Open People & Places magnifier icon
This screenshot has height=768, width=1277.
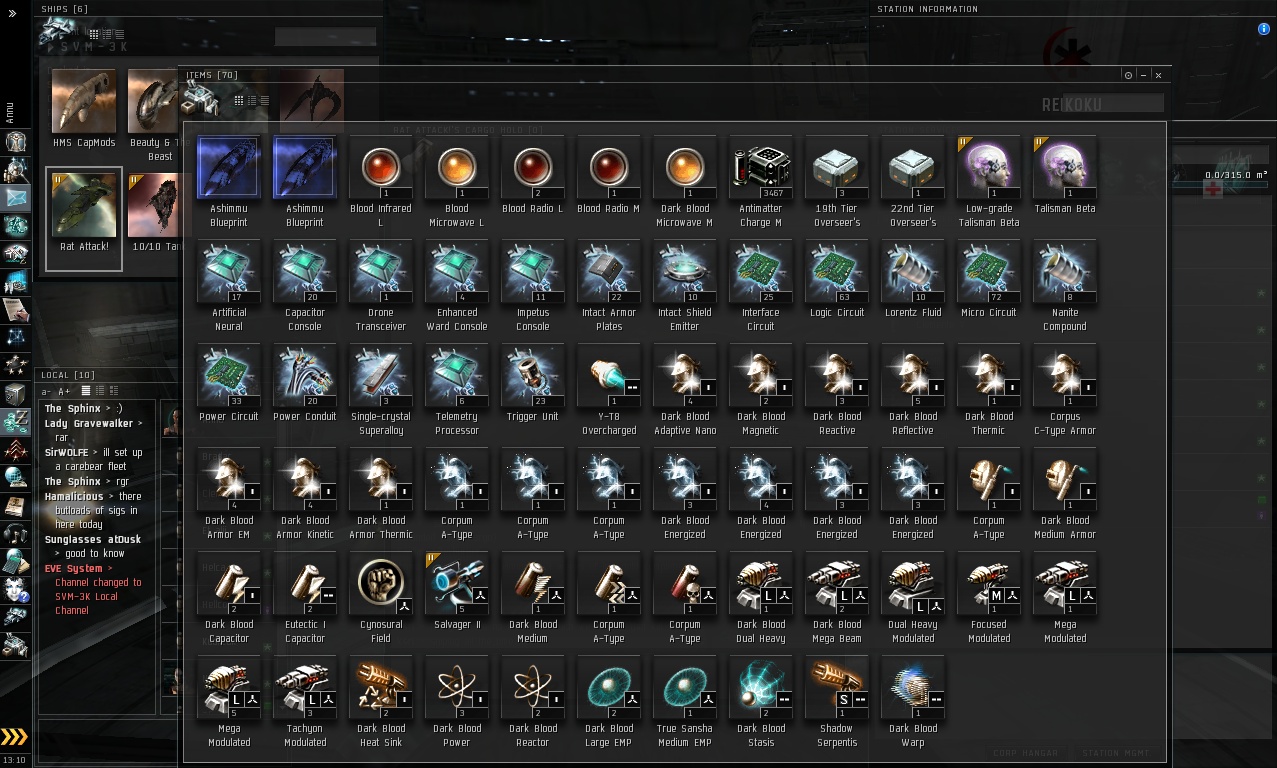pyautogui.click(x=15, y=169)
